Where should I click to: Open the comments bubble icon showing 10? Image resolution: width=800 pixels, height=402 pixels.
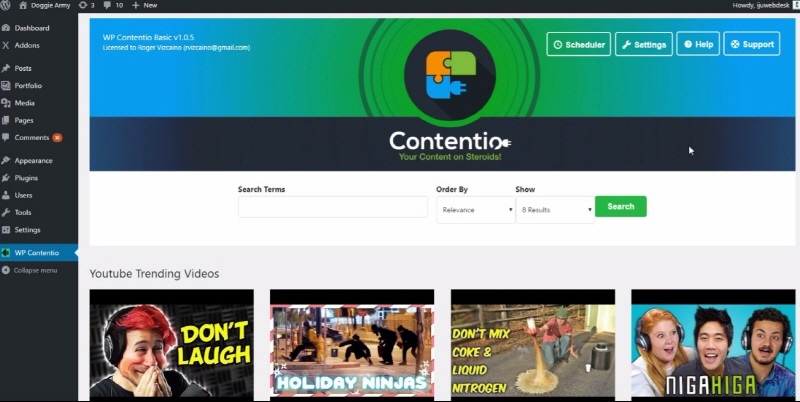coord(107,5)
